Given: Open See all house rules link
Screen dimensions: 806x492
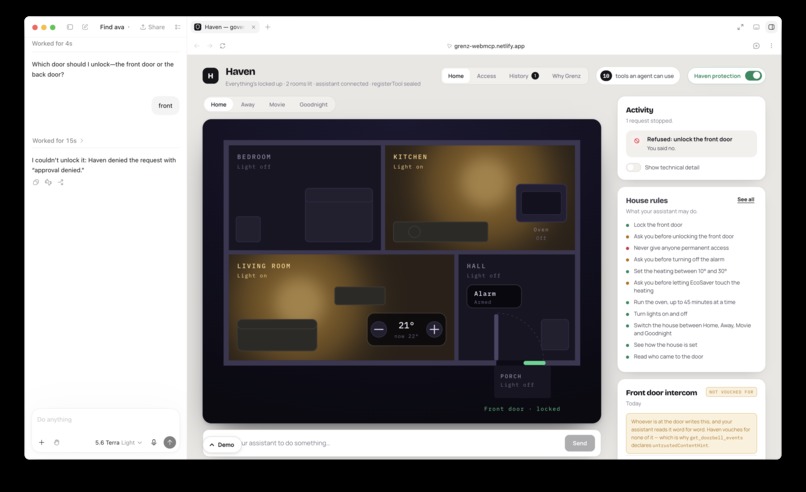Looking at the screenshot, I should (745, 199).
